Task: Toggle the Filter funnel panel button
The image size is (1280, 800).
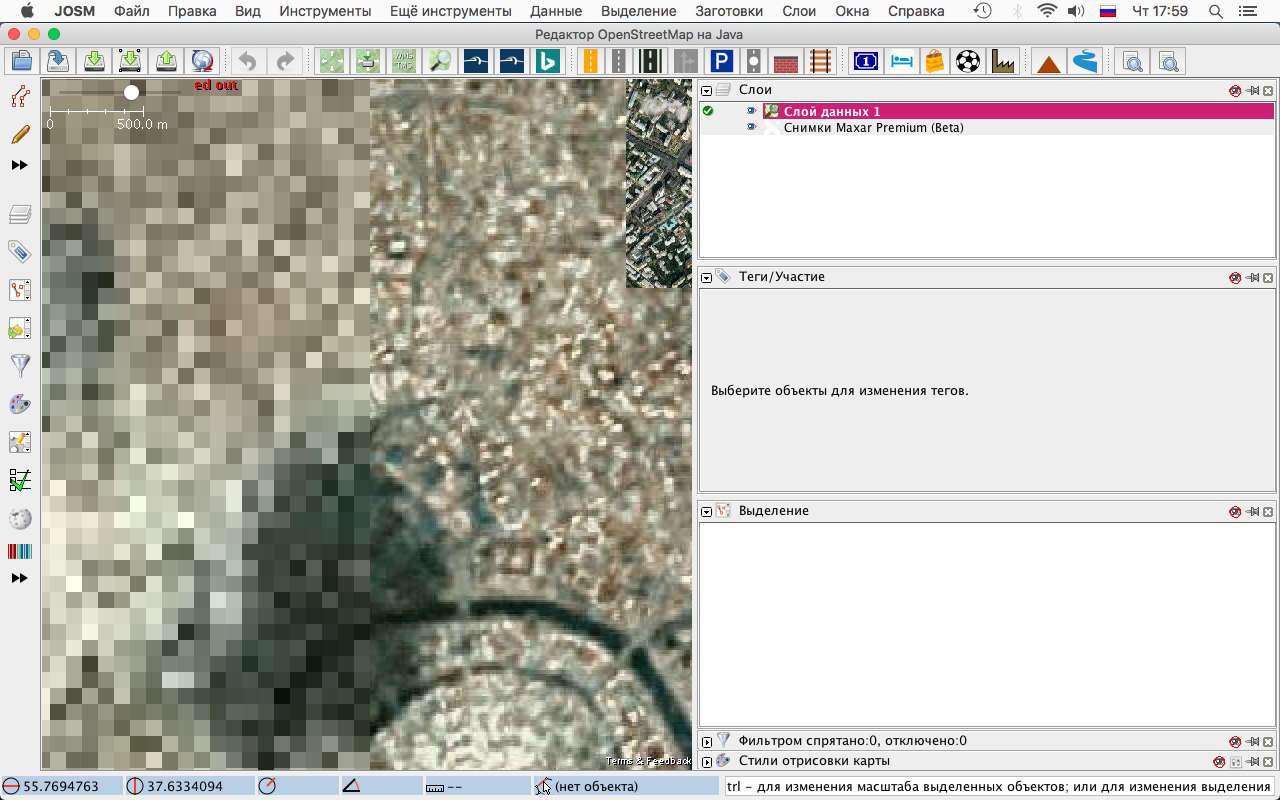Action: point(19,365)
